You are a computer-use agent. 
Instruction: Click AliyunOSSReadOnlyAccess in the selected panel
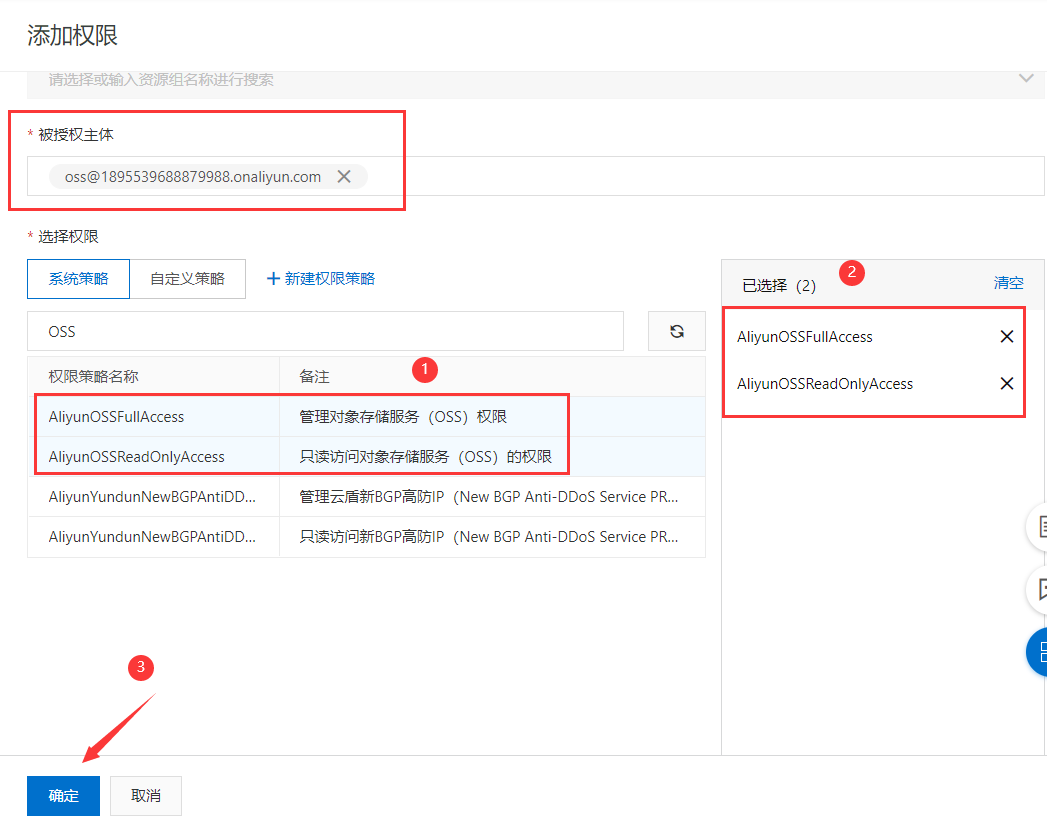pos(825,383)
